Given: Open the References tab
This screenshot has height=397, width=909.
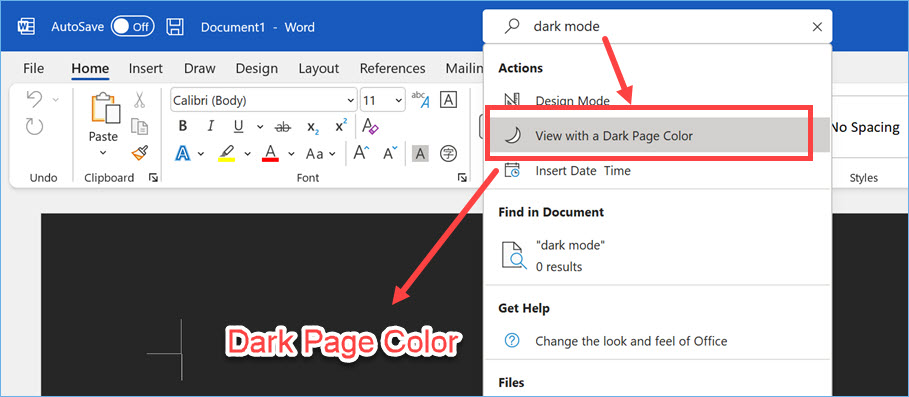Looking at the screenshot, I should point(392,68).
